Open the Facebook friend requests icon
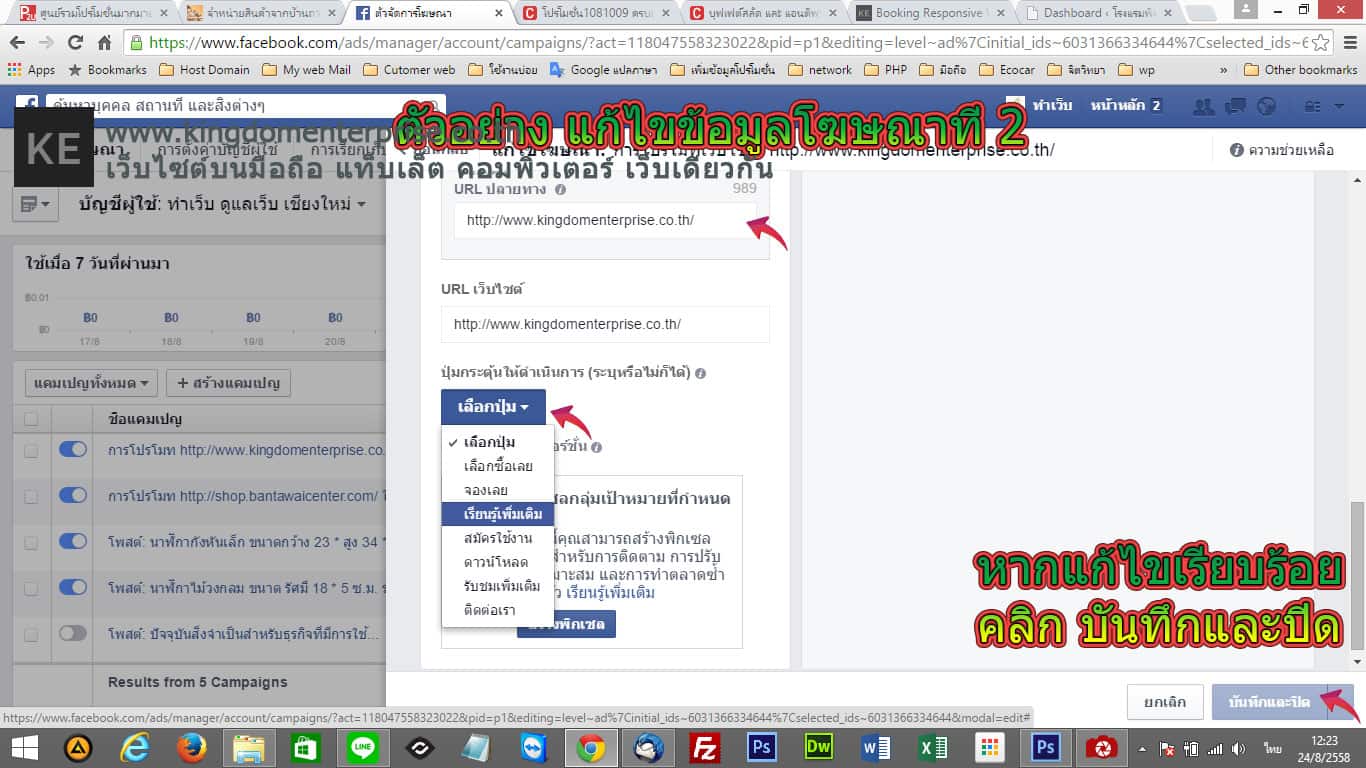Viewport: 1366px width, 768px height. point(1205,106)
